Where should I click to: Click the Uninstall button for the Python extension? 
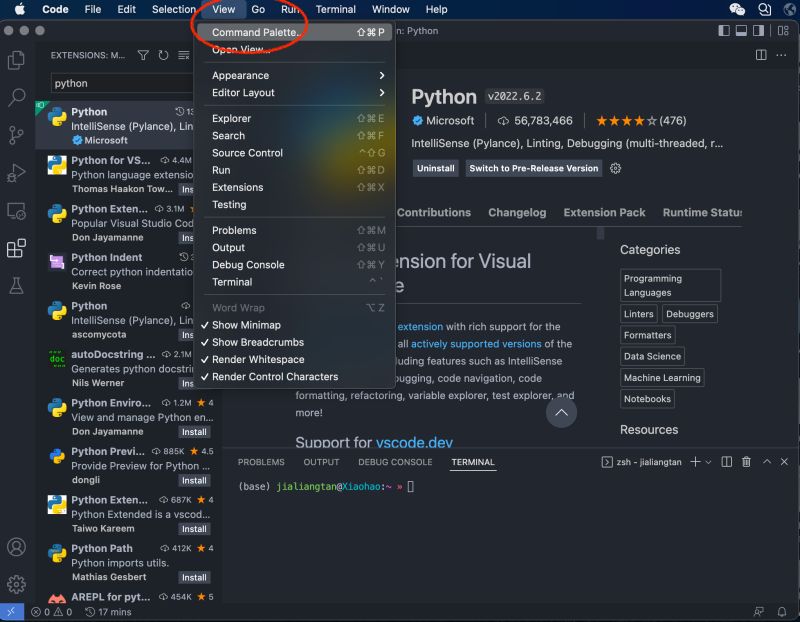pyautogui.click(x=435, y=168)
